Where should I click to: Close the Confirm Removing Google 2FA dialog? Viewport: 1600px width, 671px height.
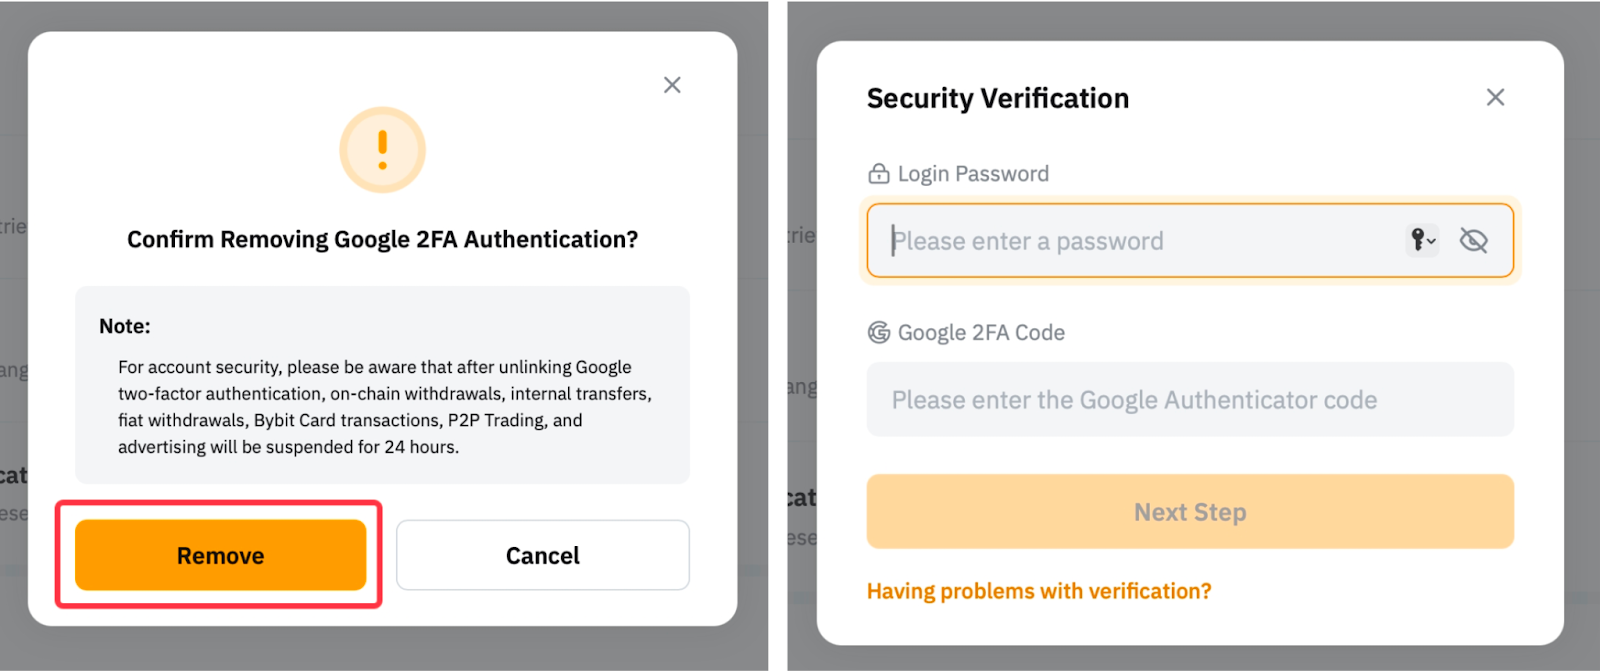[672, 85]
